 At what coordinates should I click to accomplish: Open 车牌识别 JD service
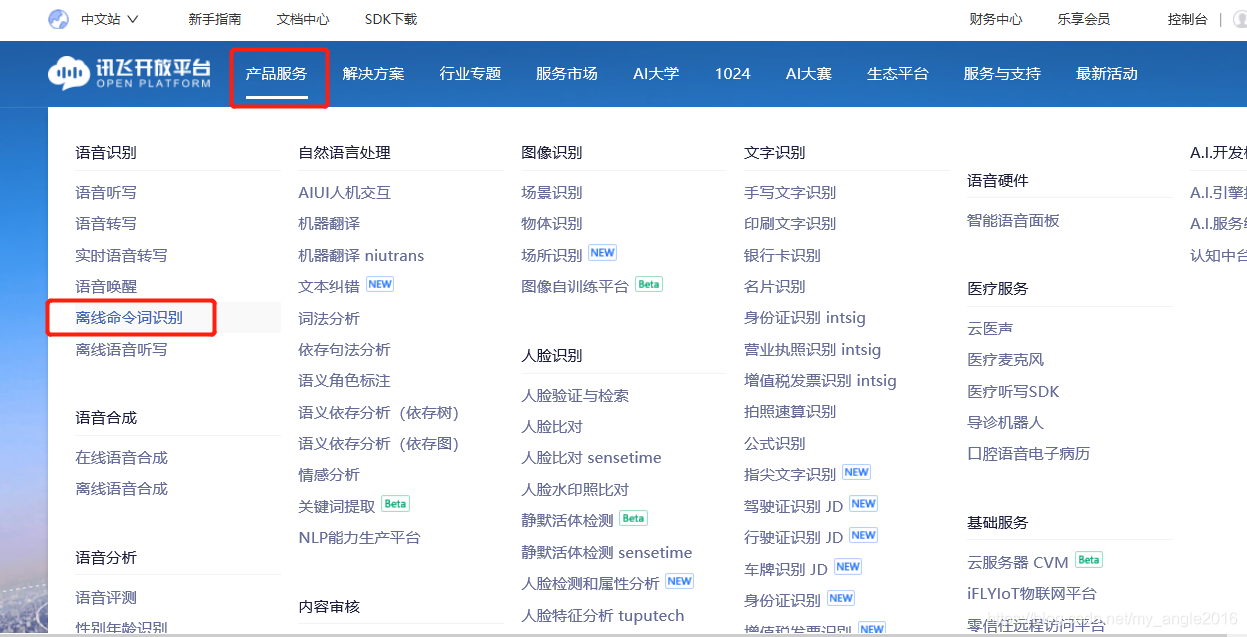786,569
